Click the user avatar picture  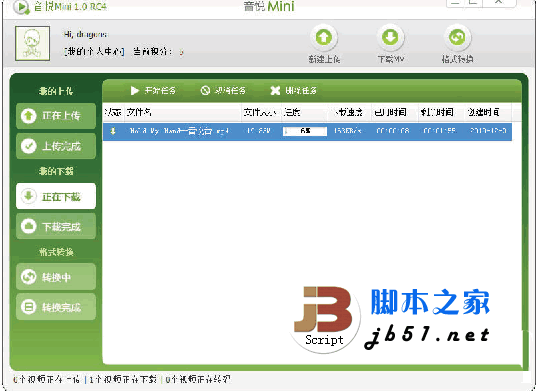coord(32,43)
